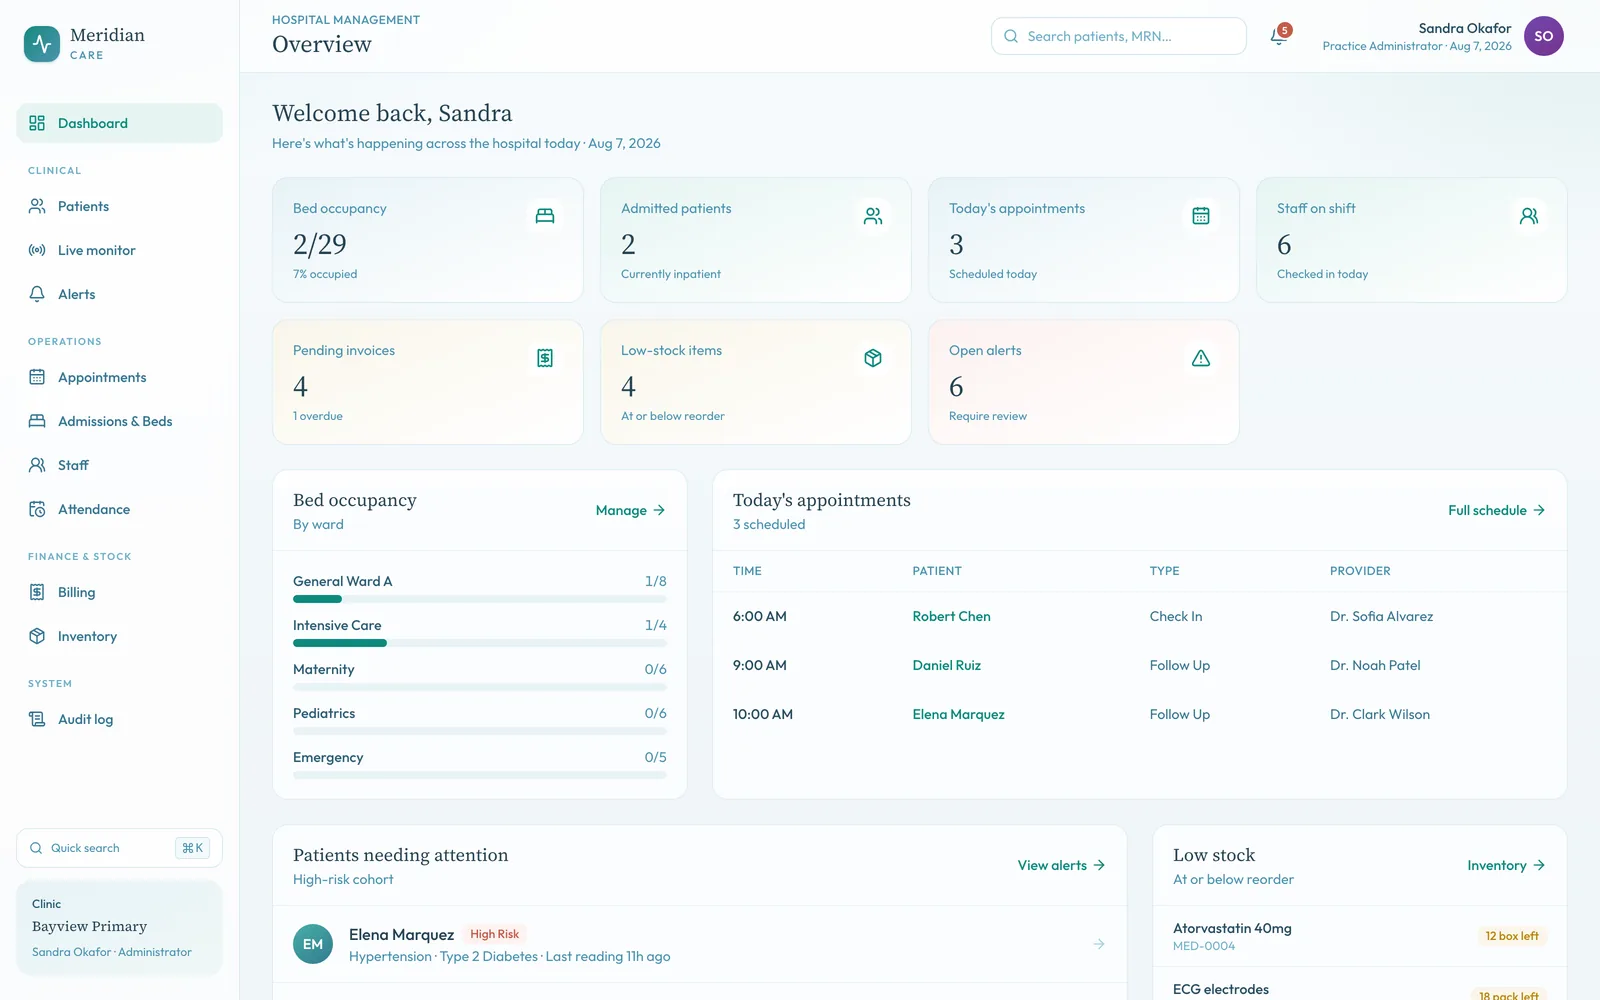This screenshot has width=1600, height=1000.
Task: Open Admissions & Beds
Action: (119, 421)
